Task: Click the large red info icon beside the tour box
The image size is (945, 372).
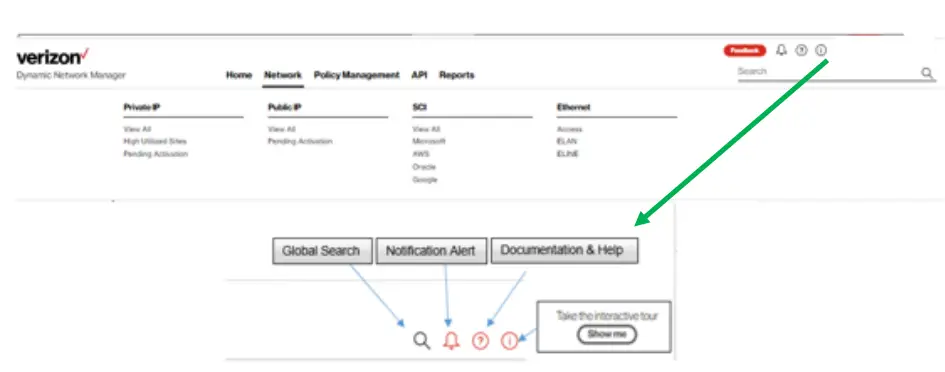Action: [509, 341]
